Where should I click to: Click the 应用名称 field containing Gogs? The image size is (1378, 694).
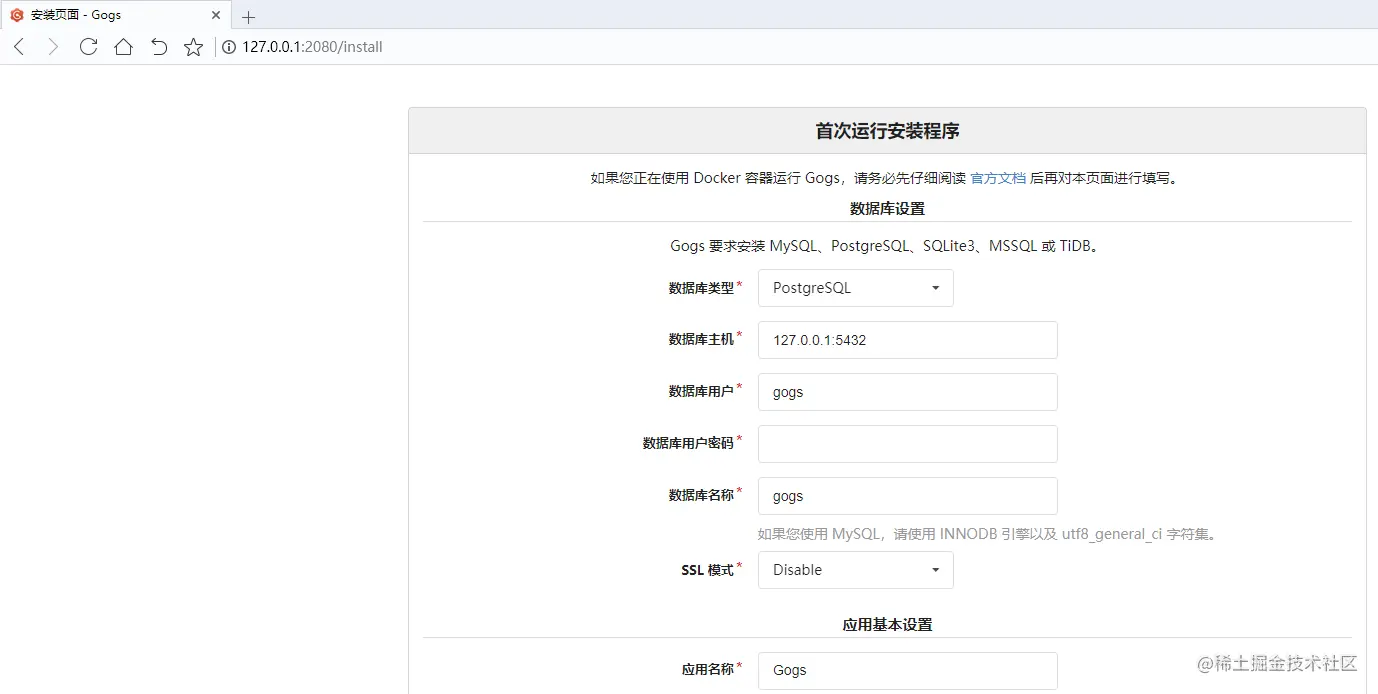point(907,670)
